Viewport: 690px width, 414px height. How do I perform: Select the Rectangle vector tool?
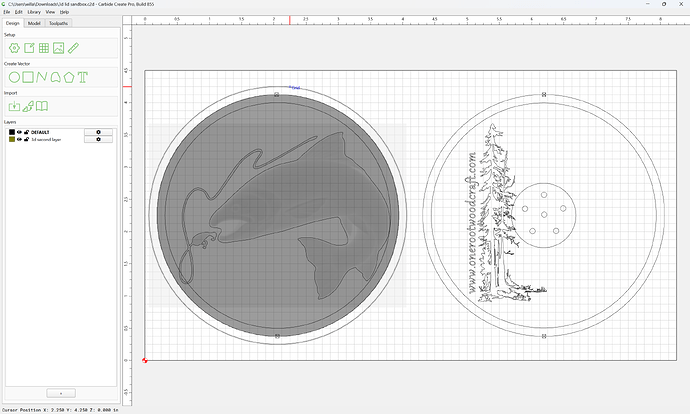coord(28,77)
